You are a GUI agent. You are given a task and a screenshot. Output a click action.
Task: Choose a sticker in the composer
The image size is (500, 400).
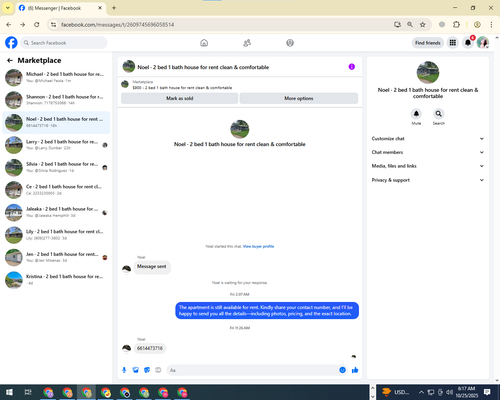tap(147, 370)
